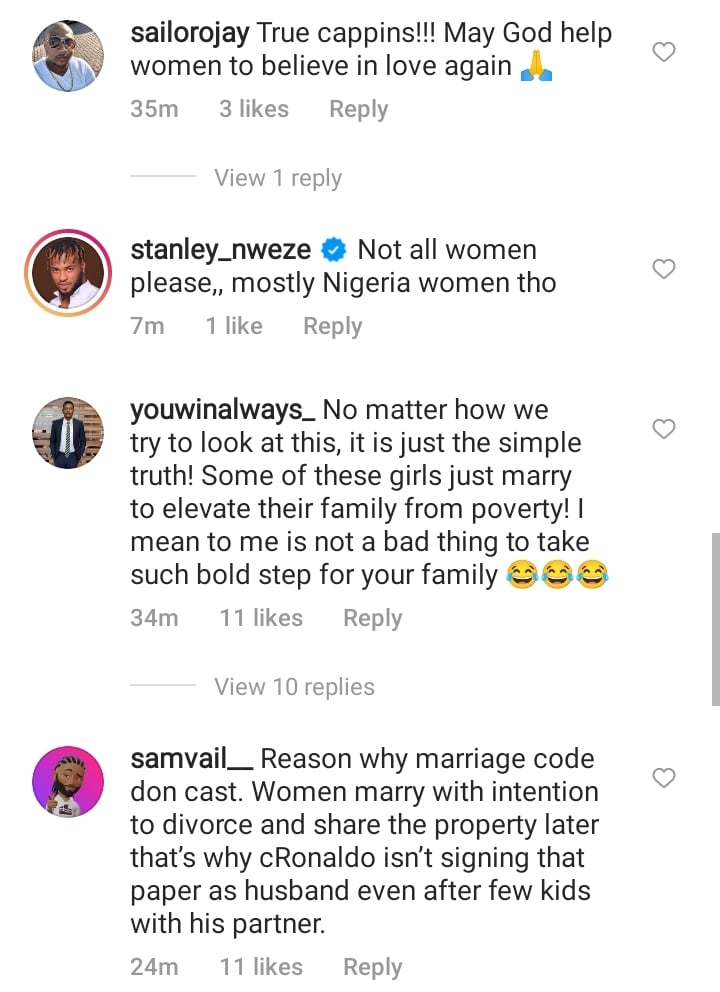Like sailorojay's comment with the heart

click(x=664, y=52)
